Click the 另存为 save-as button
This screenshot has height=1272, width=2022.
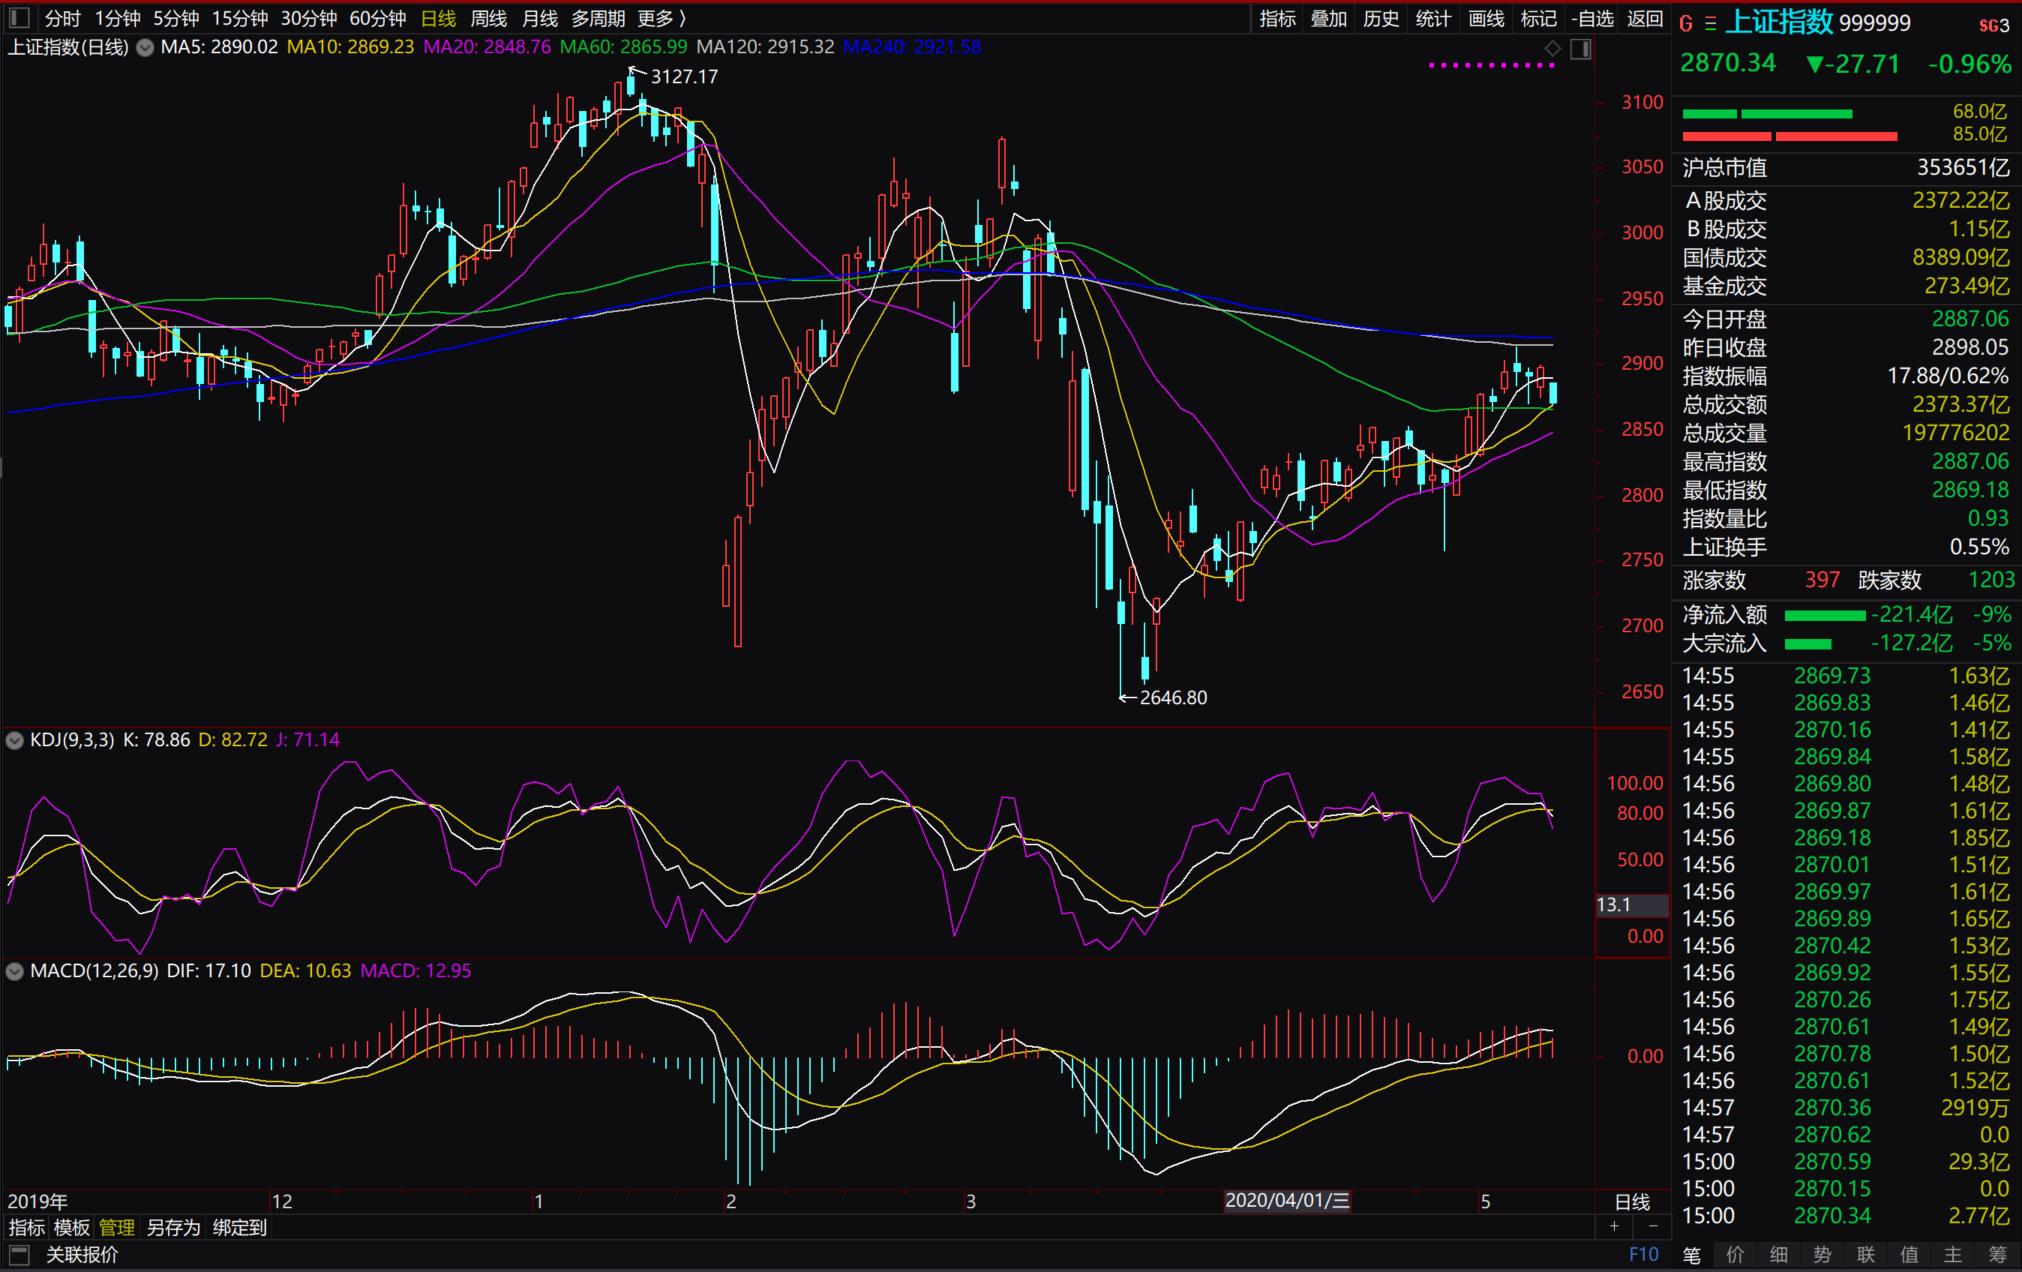click(173, 1227)
